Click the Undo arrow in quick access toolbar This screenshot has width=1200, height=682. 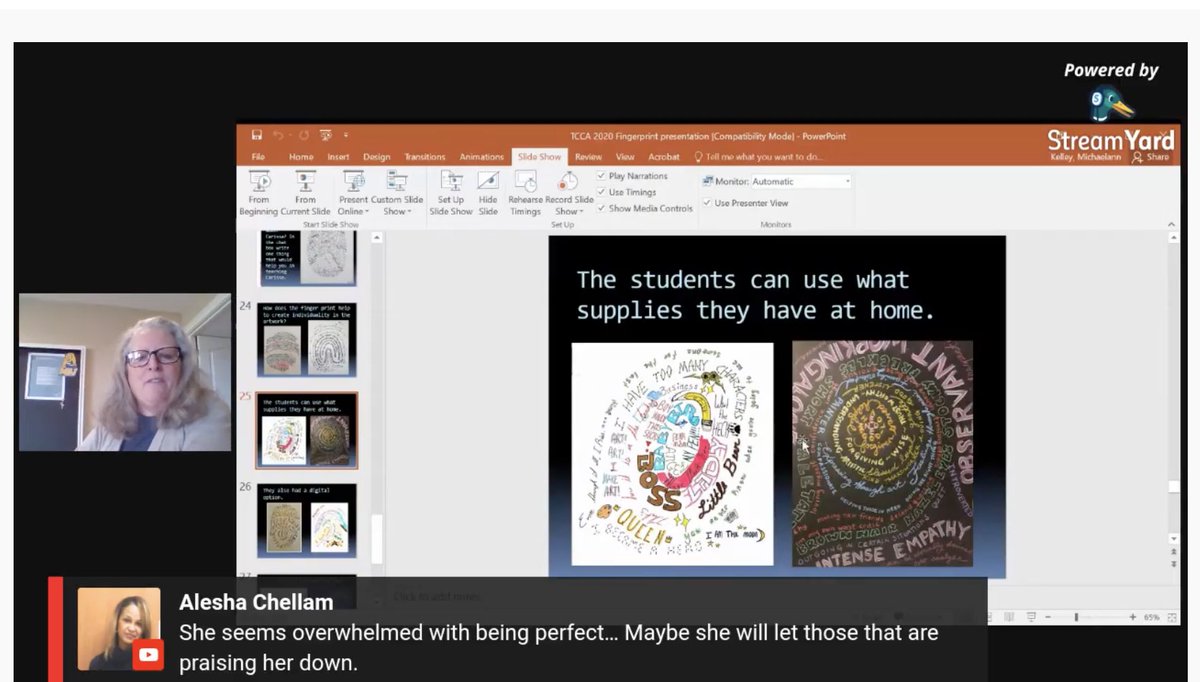tap(280, 135)
